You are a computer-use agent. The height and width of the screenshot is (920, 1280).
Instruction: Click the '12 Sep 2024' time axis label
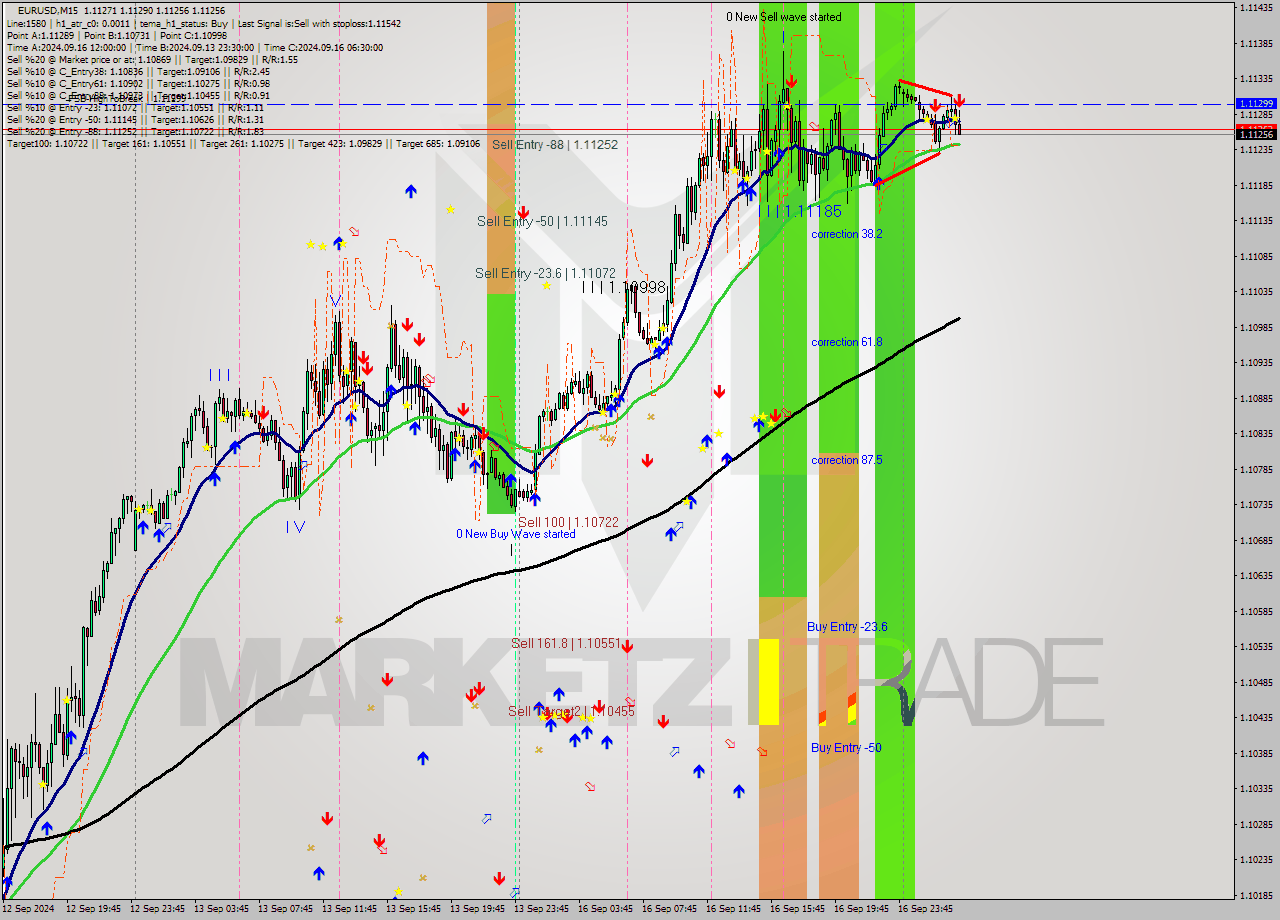coord(28,909)
